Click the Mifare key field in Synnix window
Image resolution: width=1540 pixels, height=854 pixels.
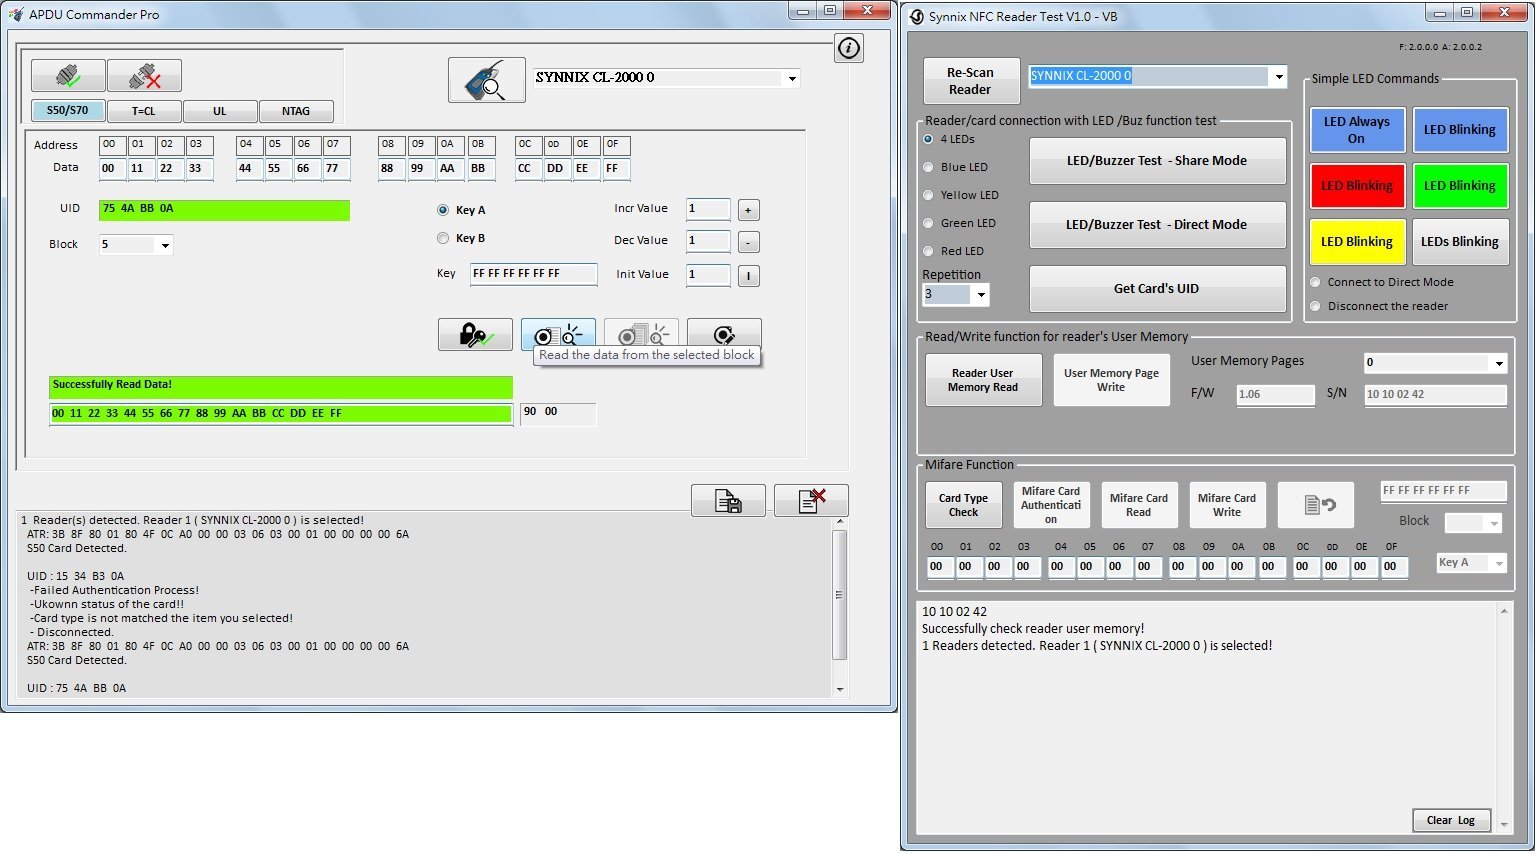(1443, 491)
